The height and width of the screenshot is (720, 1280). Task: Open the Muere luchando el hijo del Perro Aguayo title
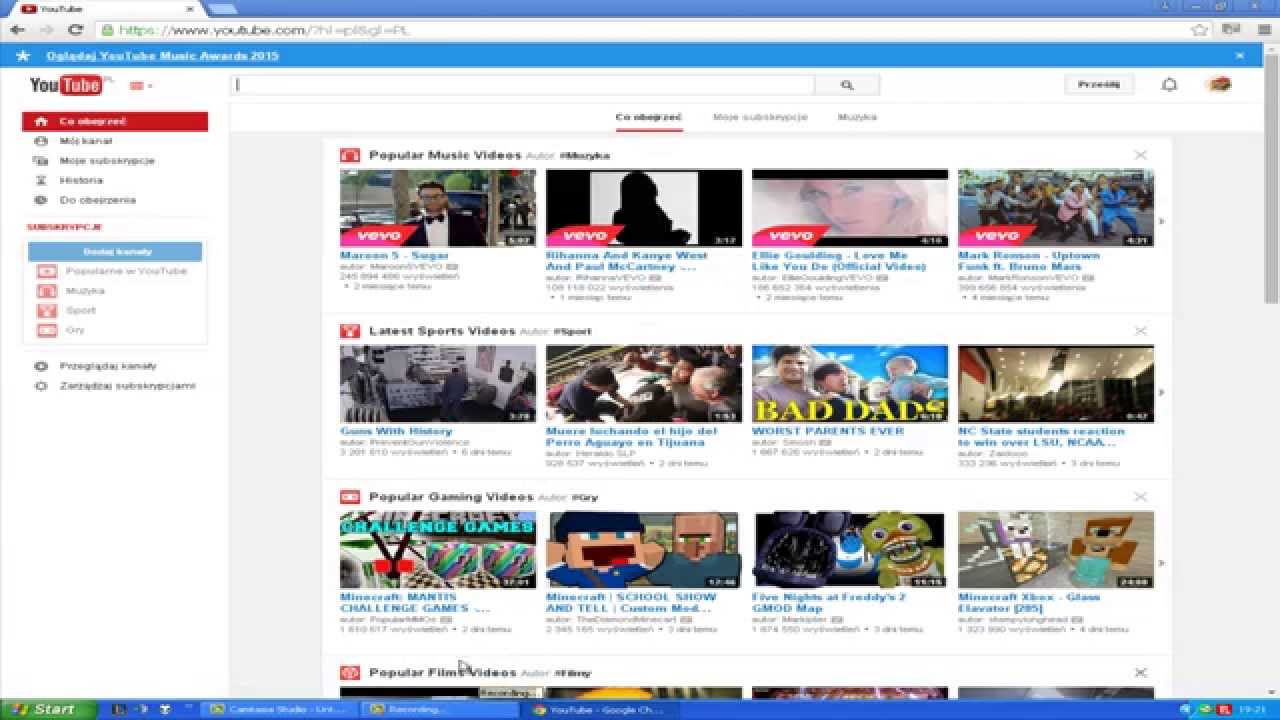(631, 437)
